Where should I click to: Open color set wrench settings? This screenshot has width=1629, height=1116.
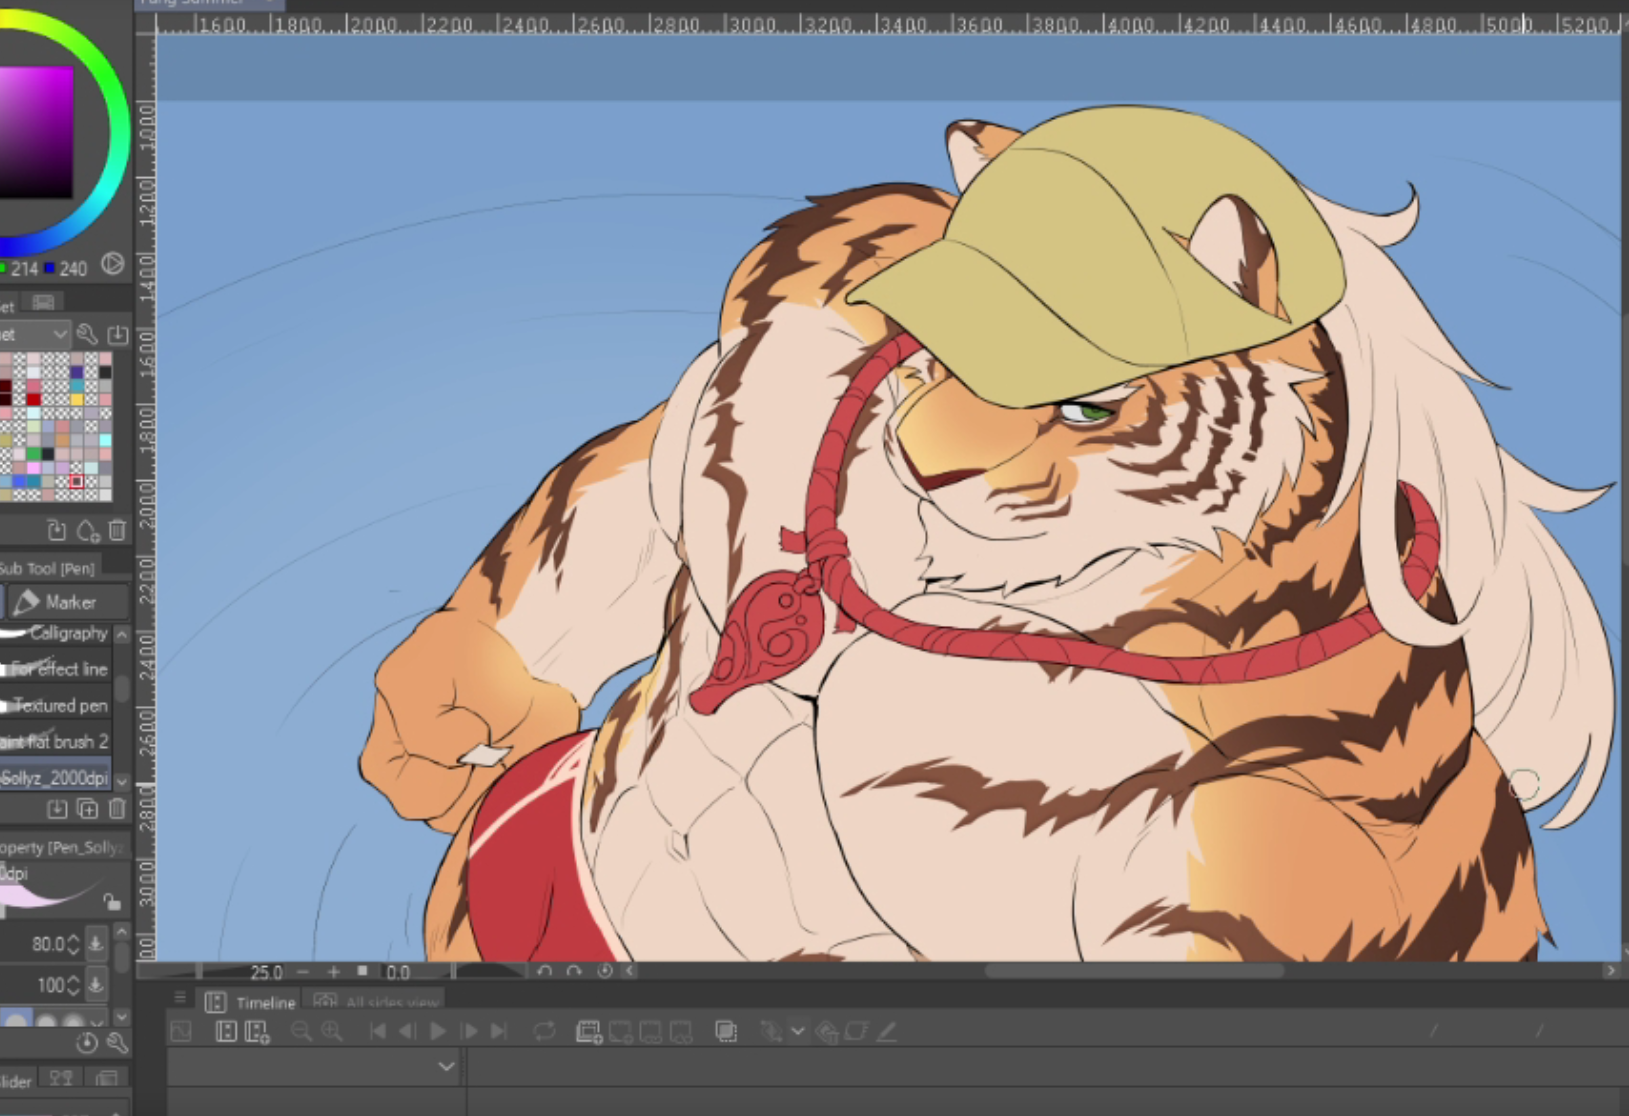[87, 334]
